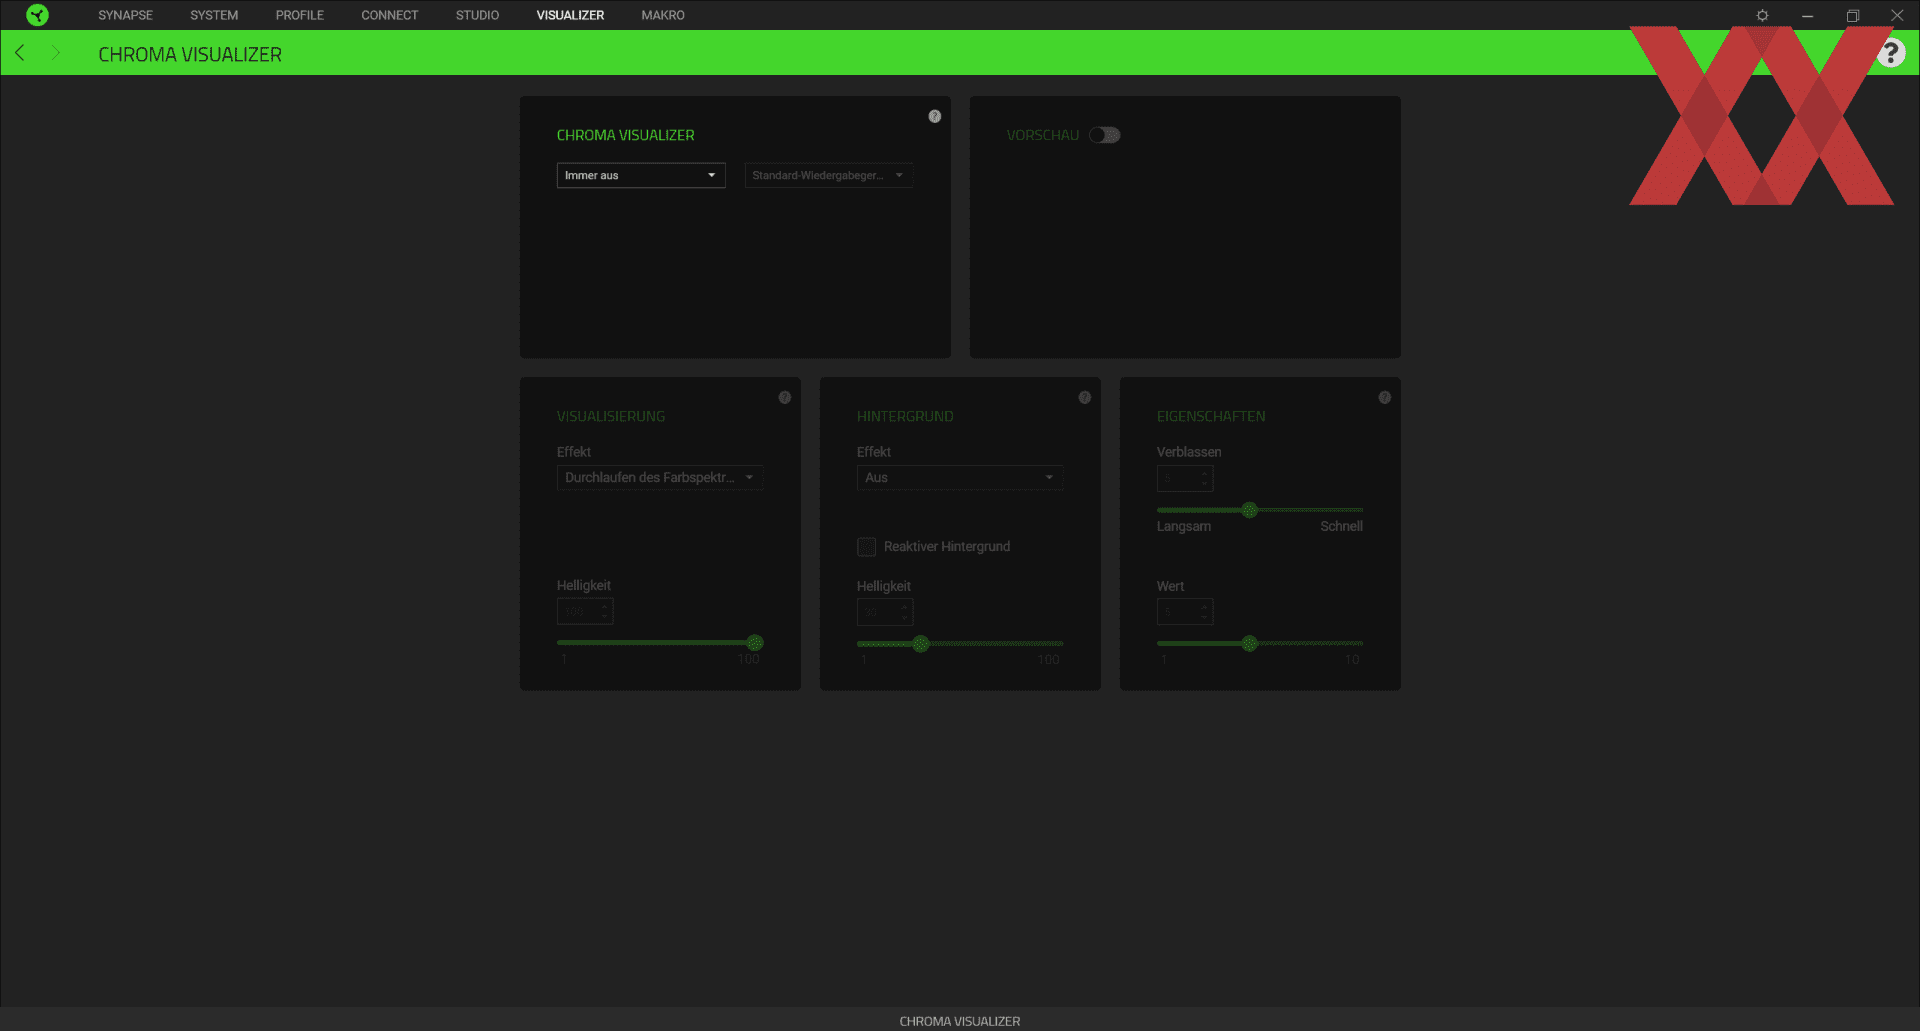
Task: Switch to the SYSTEM tab
Action: 214,15
